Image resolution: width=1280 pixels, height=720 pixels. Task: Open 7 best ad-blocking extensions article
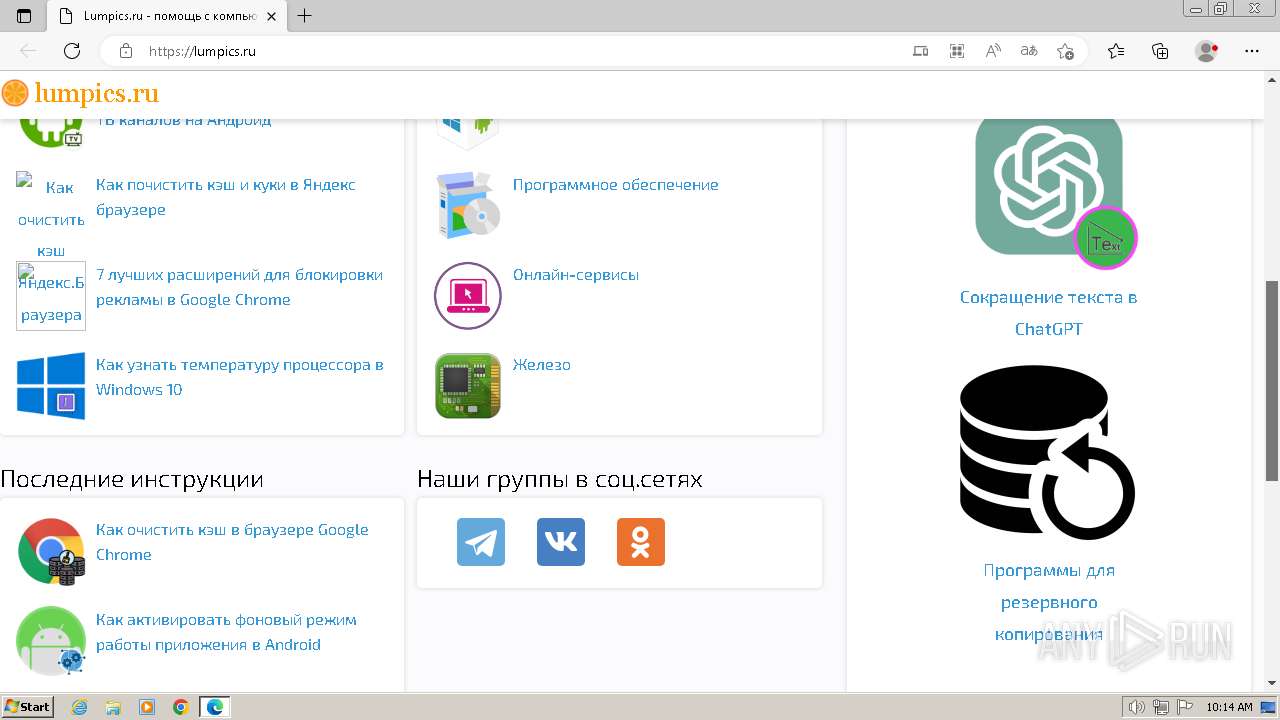pyautogui.click(x=240, y=287)
